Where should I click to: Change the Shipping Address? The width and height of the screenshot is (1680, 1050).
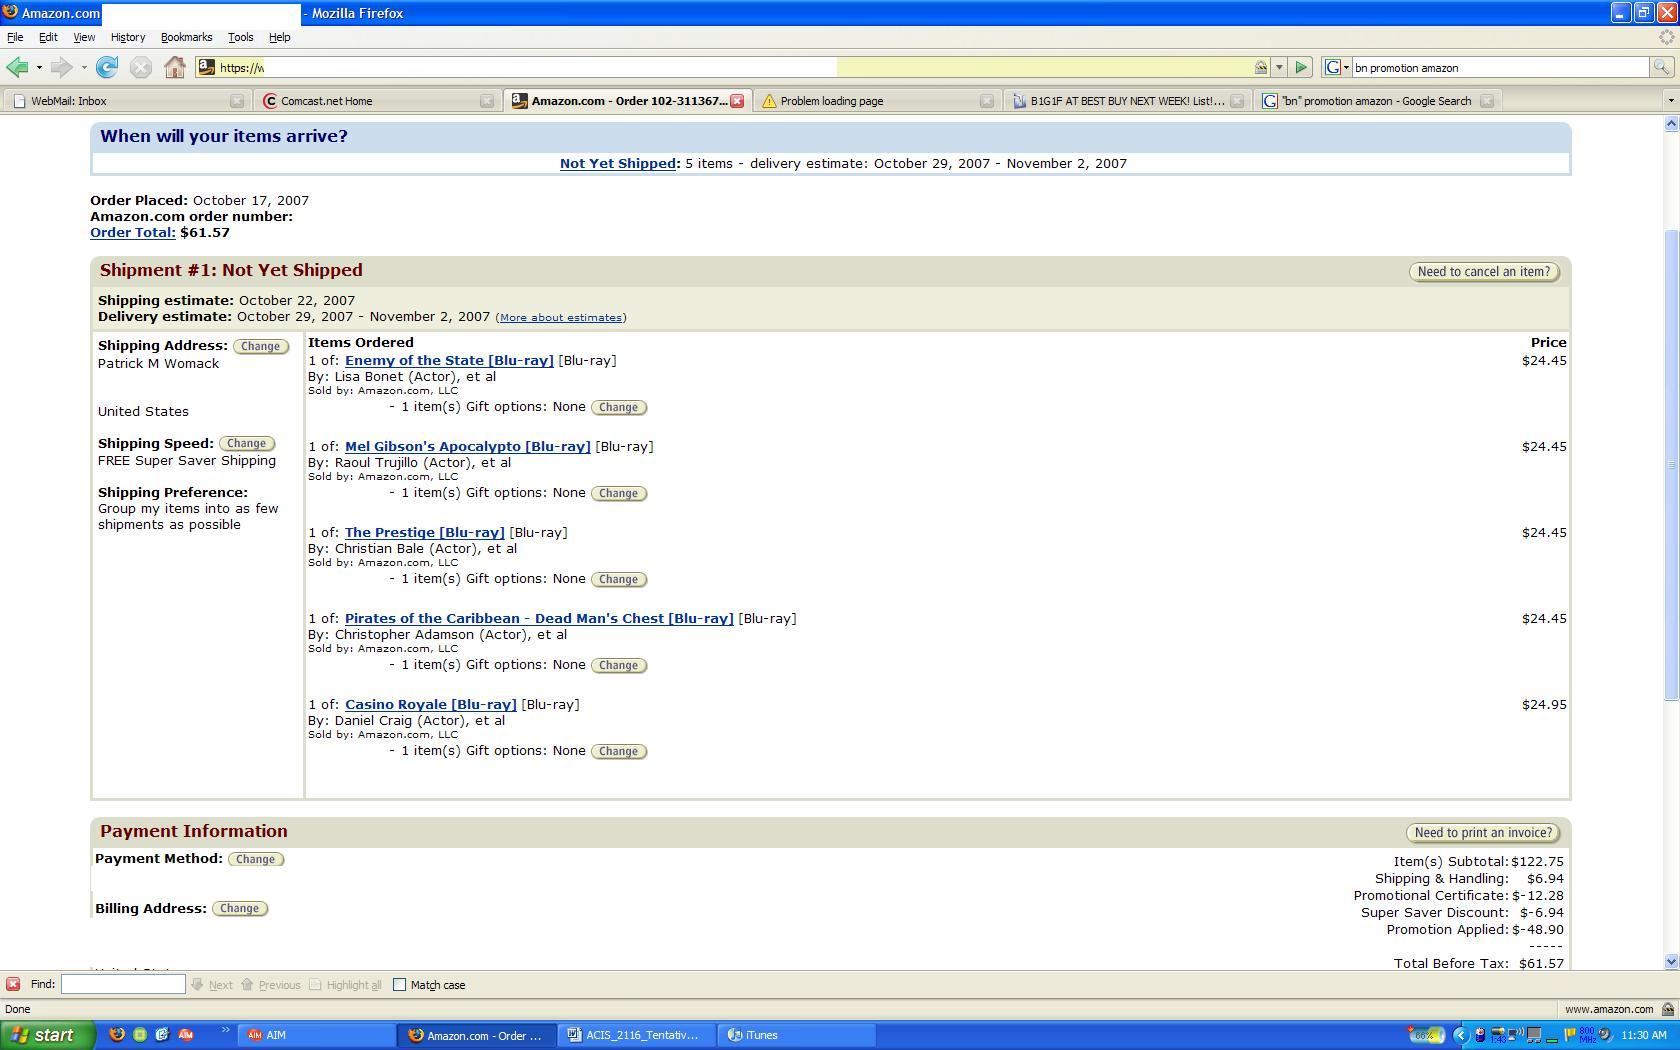(260, 346)
